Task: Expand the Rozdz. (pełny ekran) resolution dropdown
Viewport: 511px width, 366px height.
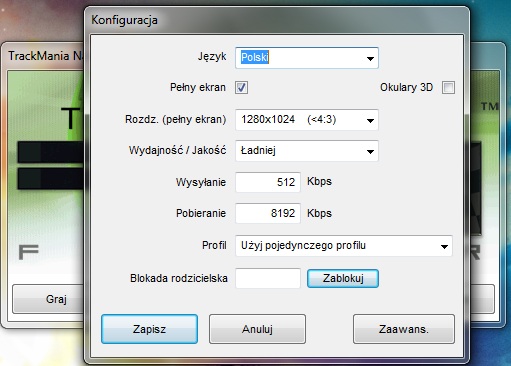Action: pyautogui.click(x=307, y=120)
